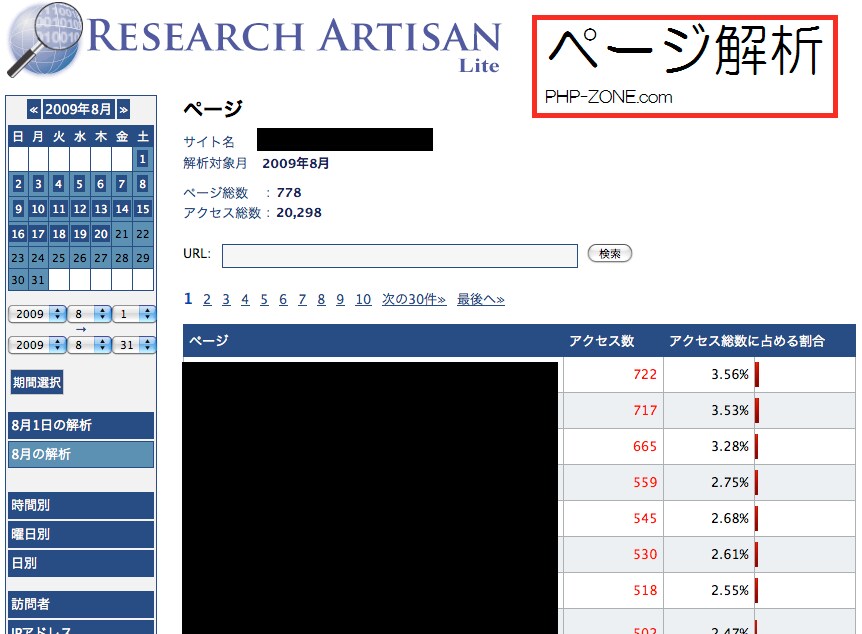Open the start day 1 dropdown
Viewport: 862px width, 634px height.
(134, 314)
